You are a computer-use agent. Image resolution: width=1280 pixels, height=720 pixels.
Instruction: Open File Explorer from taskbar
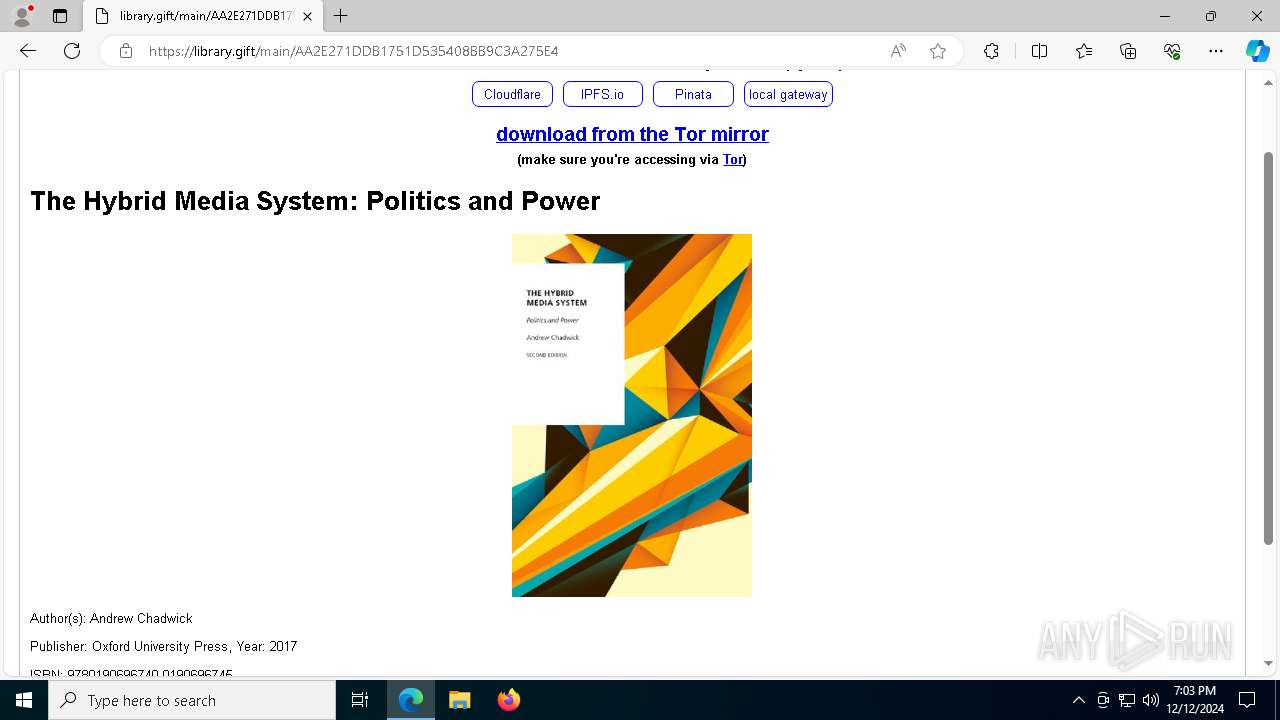click(x=459, y=700)
